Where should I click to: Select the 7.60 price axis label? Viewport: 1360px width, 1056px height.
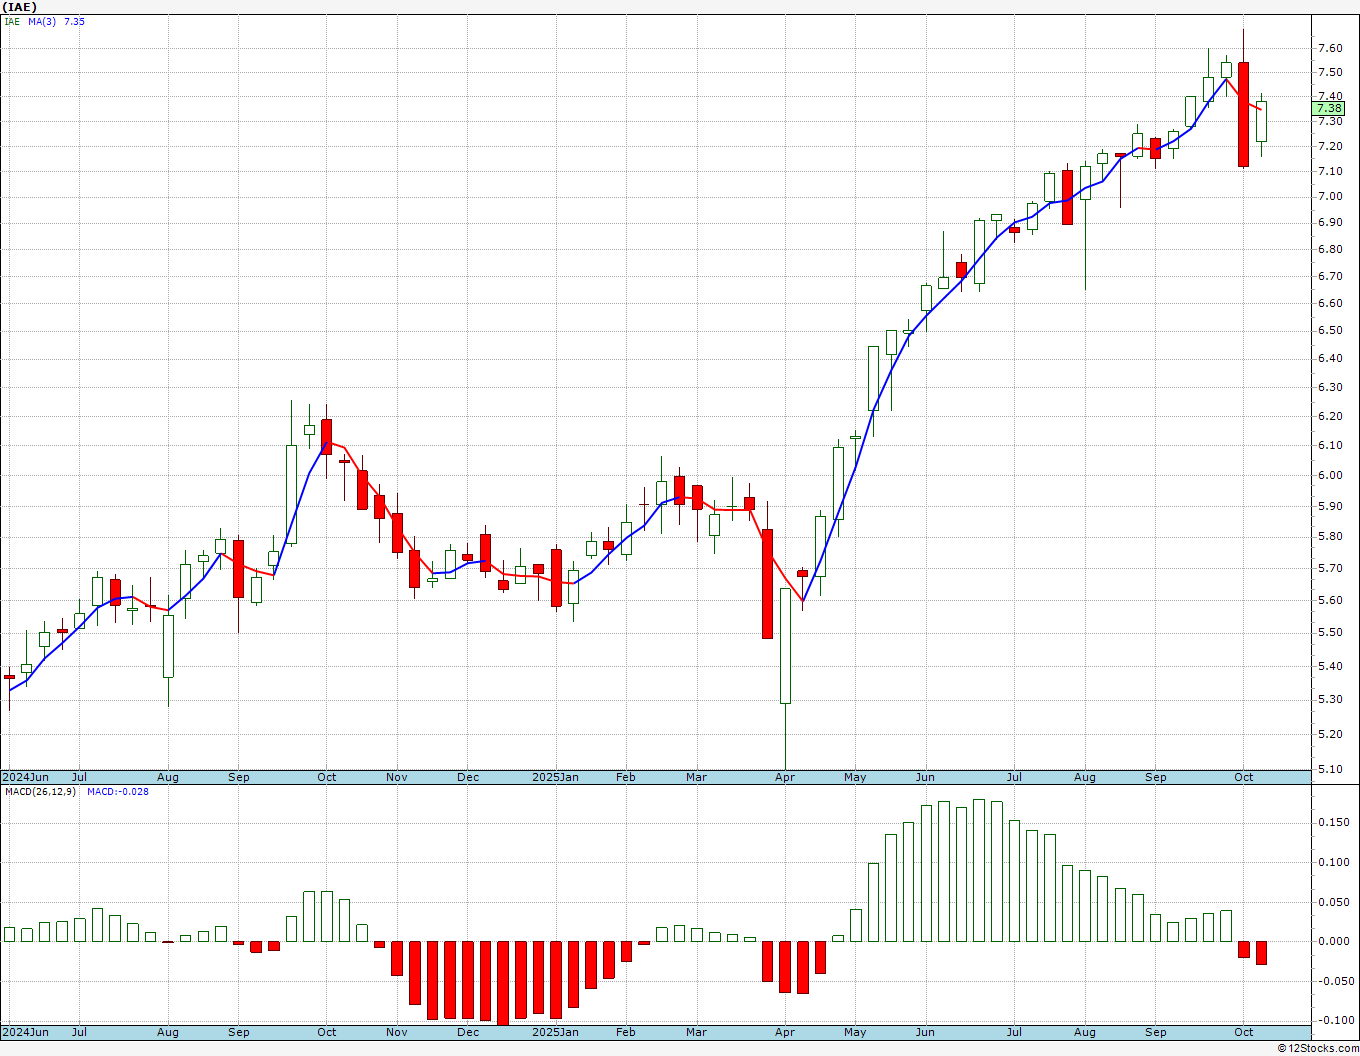(x=1330, y=48)
